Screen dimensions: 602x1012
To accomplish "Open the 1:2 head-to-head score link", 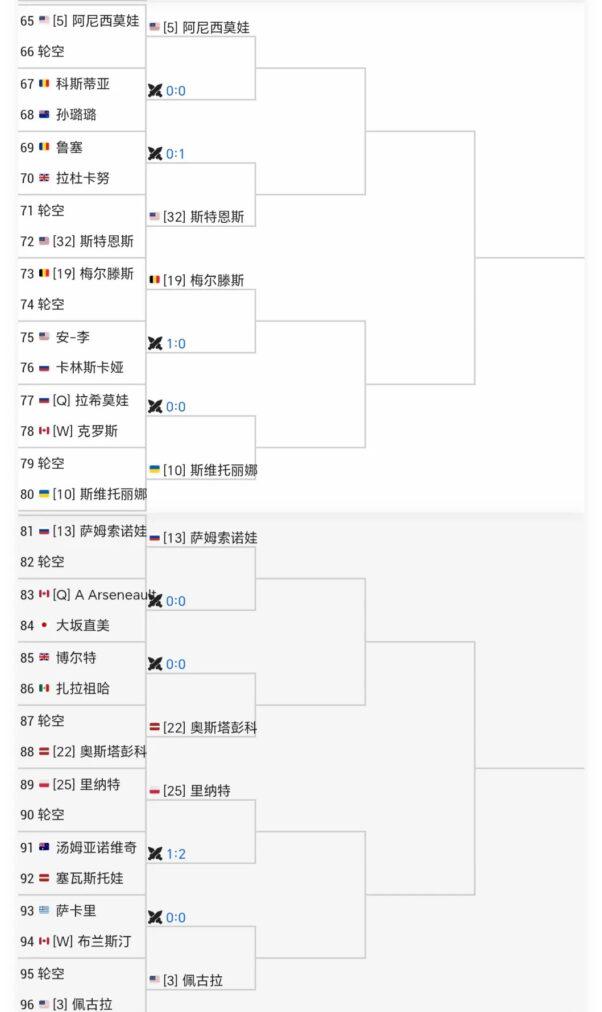I will tap(176, 854).
